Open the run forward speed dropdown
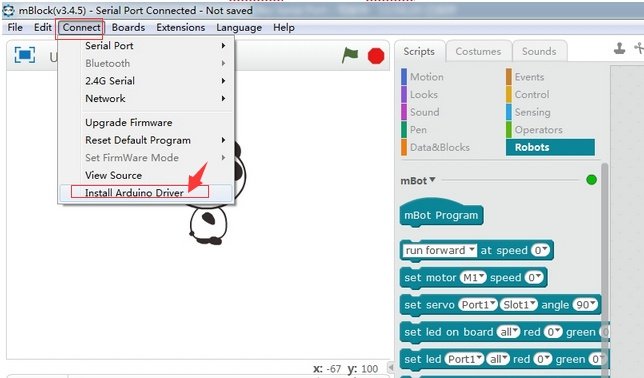644x378 pixels. [x=540, y=250]
